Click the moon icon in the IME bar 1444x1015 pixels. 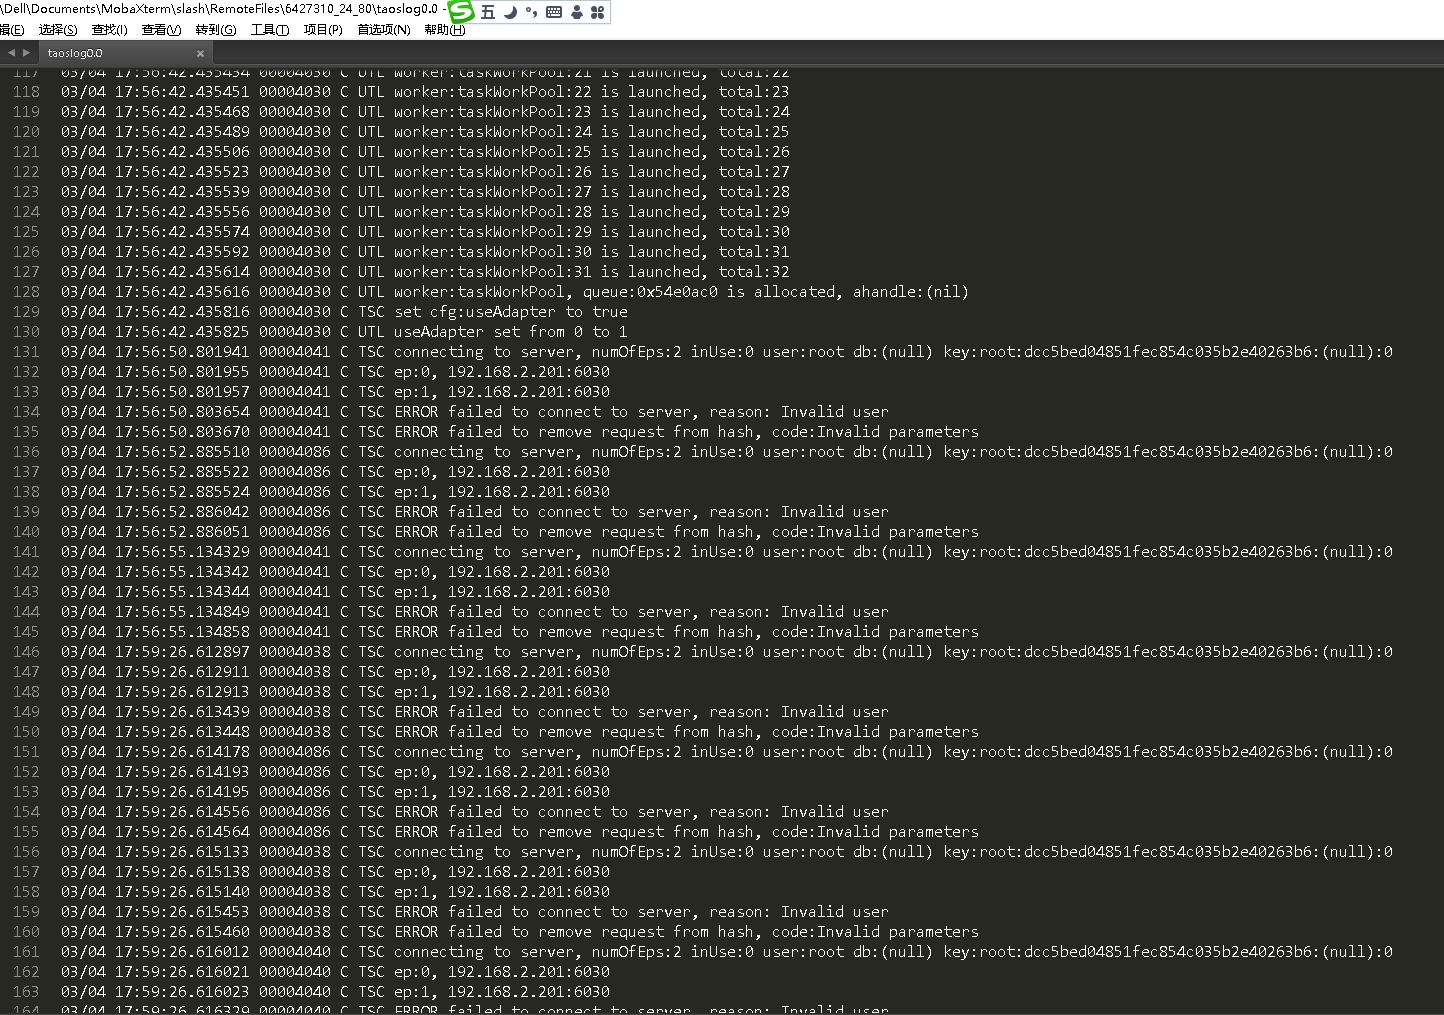[x=510, y=12]
